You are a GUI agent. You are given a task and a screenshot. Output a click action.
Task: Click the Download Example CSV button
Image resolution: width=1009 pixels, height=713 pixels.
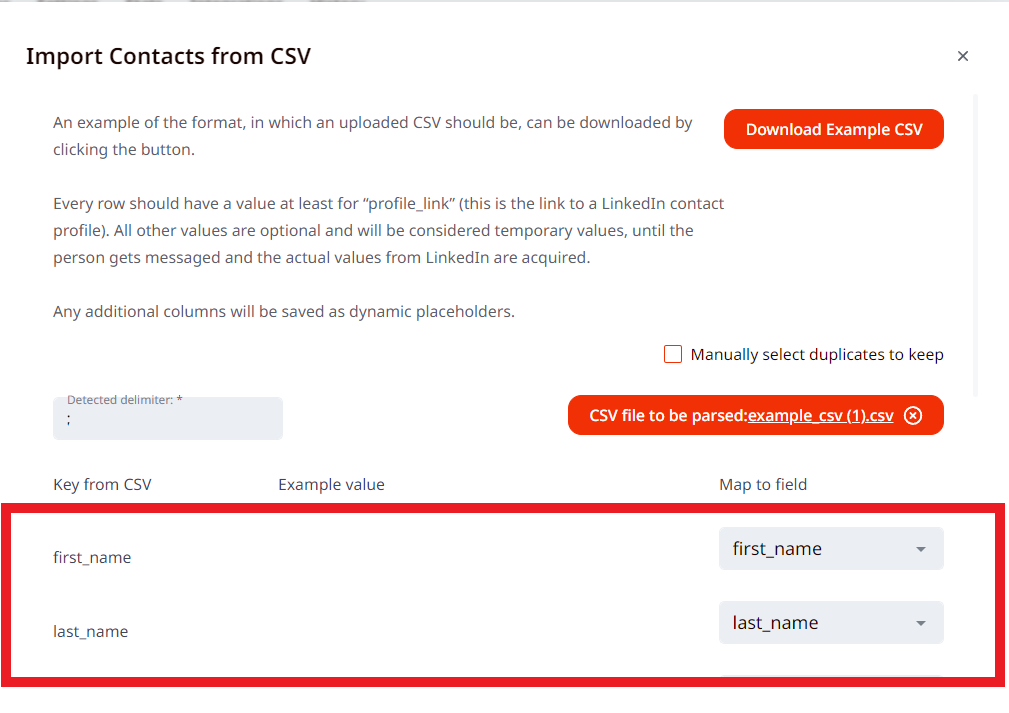click(833, 129)
